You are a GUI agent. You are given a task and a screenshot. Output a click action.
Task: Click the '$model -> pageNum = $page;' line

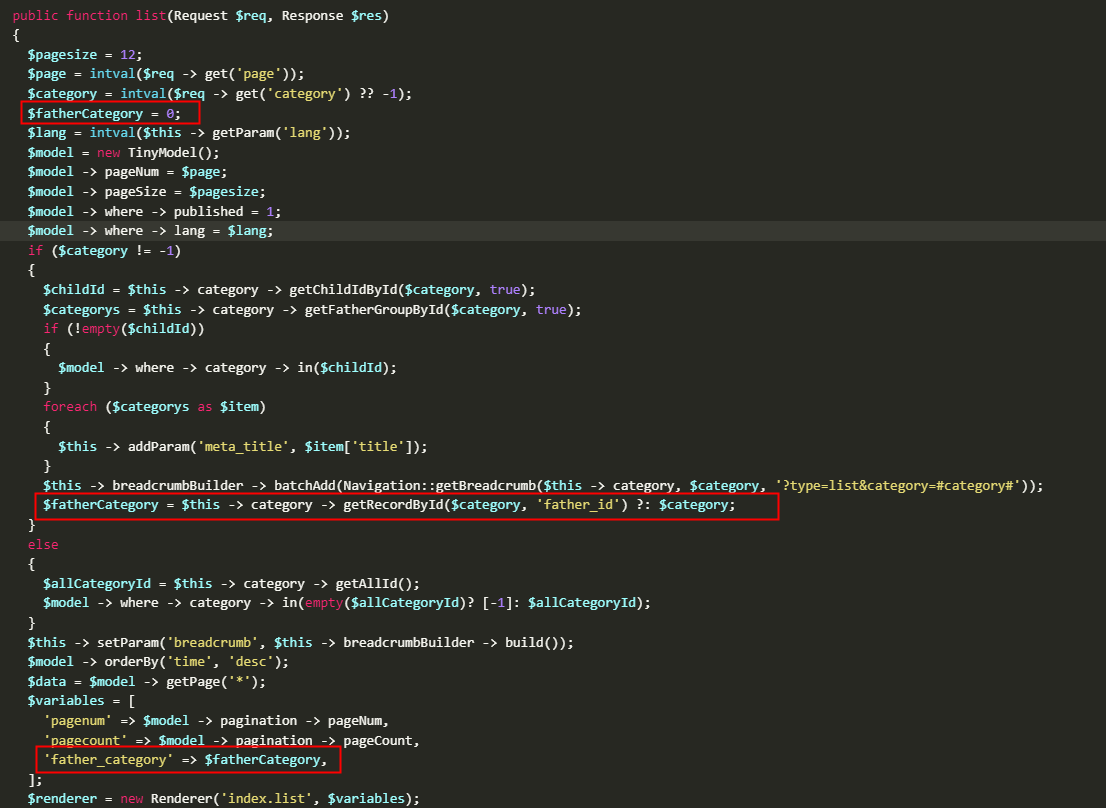(127, 172)
